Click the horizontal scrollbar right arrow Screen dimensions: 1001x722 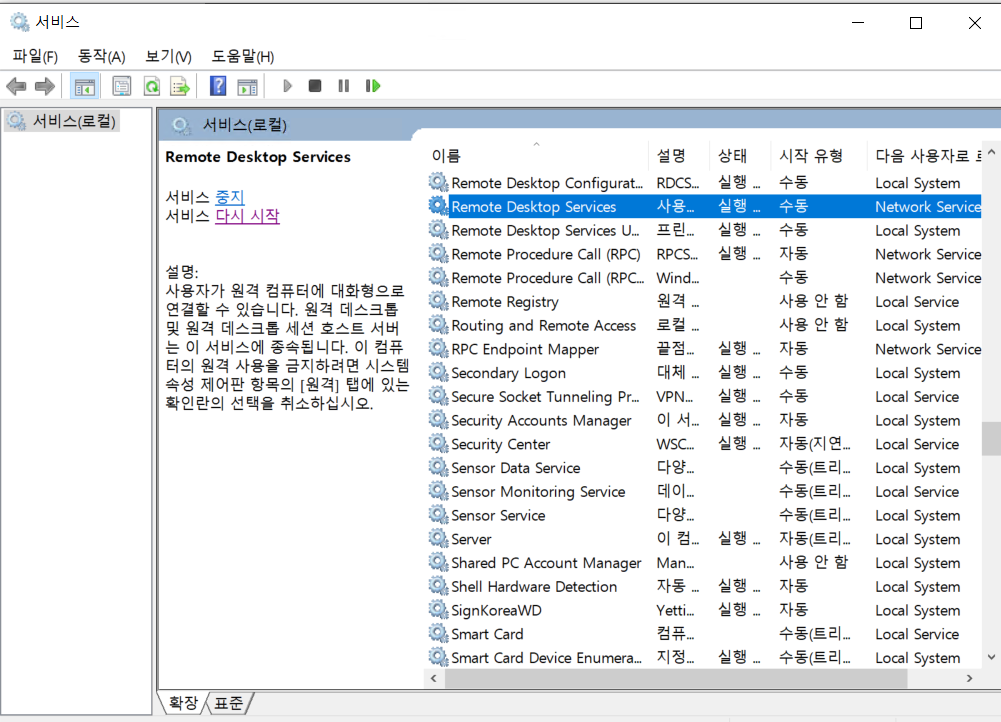pos(970,678)
